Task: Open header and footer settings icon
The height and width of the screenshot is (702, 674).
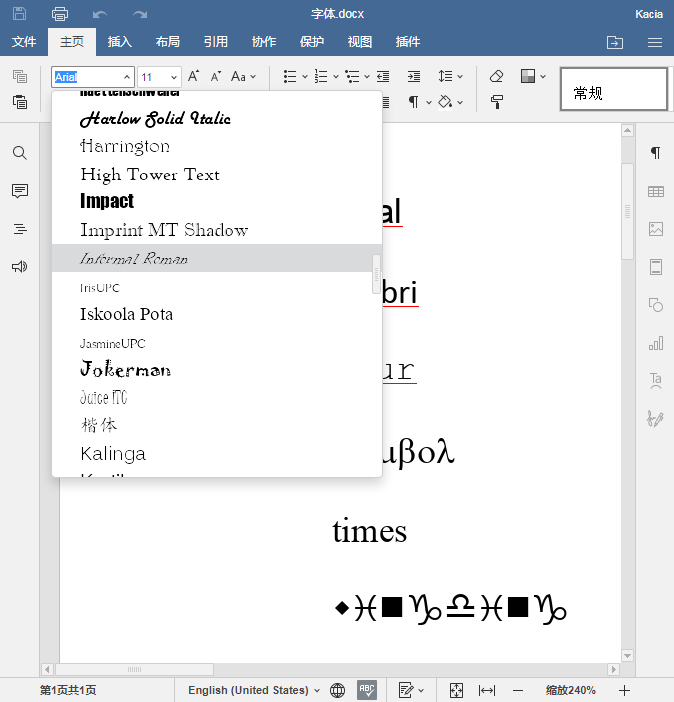Action: pos(656,267)
